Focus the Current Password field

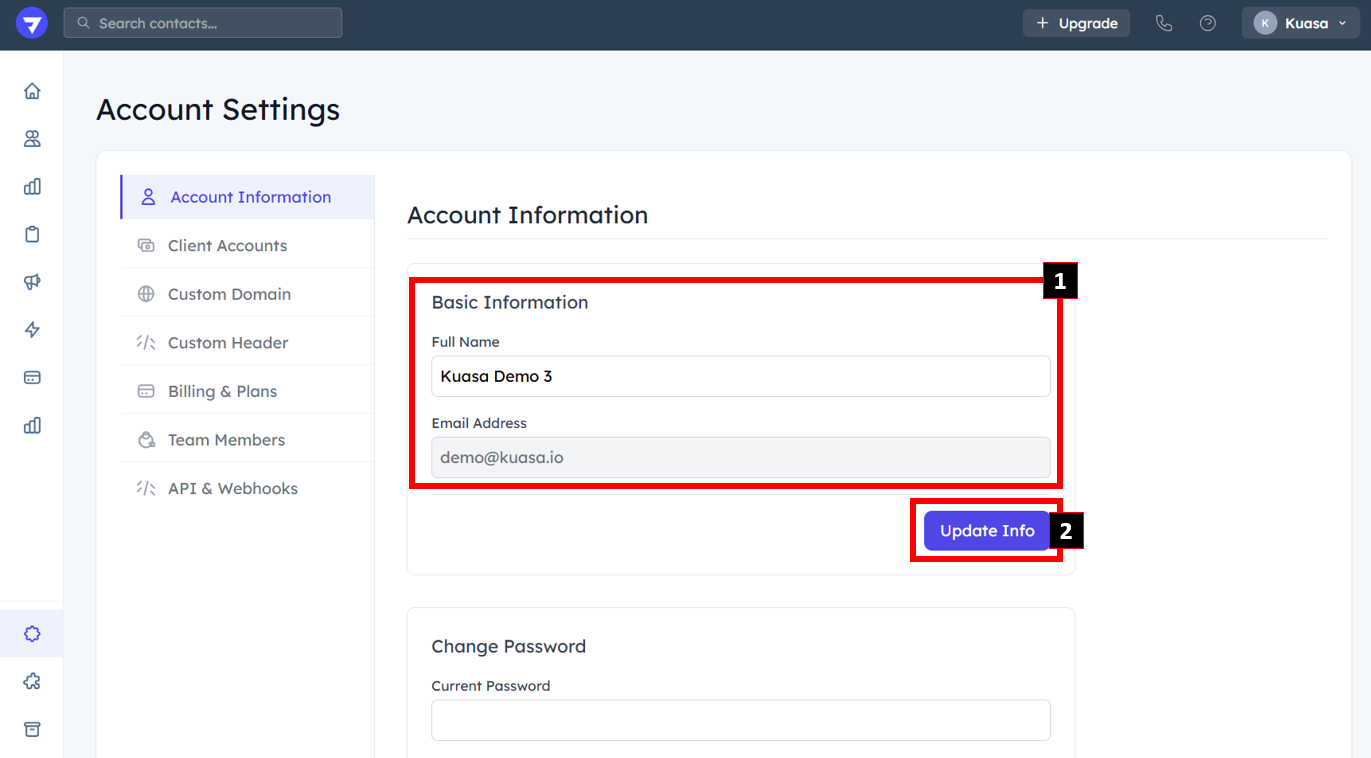click(x=740, y=720)
